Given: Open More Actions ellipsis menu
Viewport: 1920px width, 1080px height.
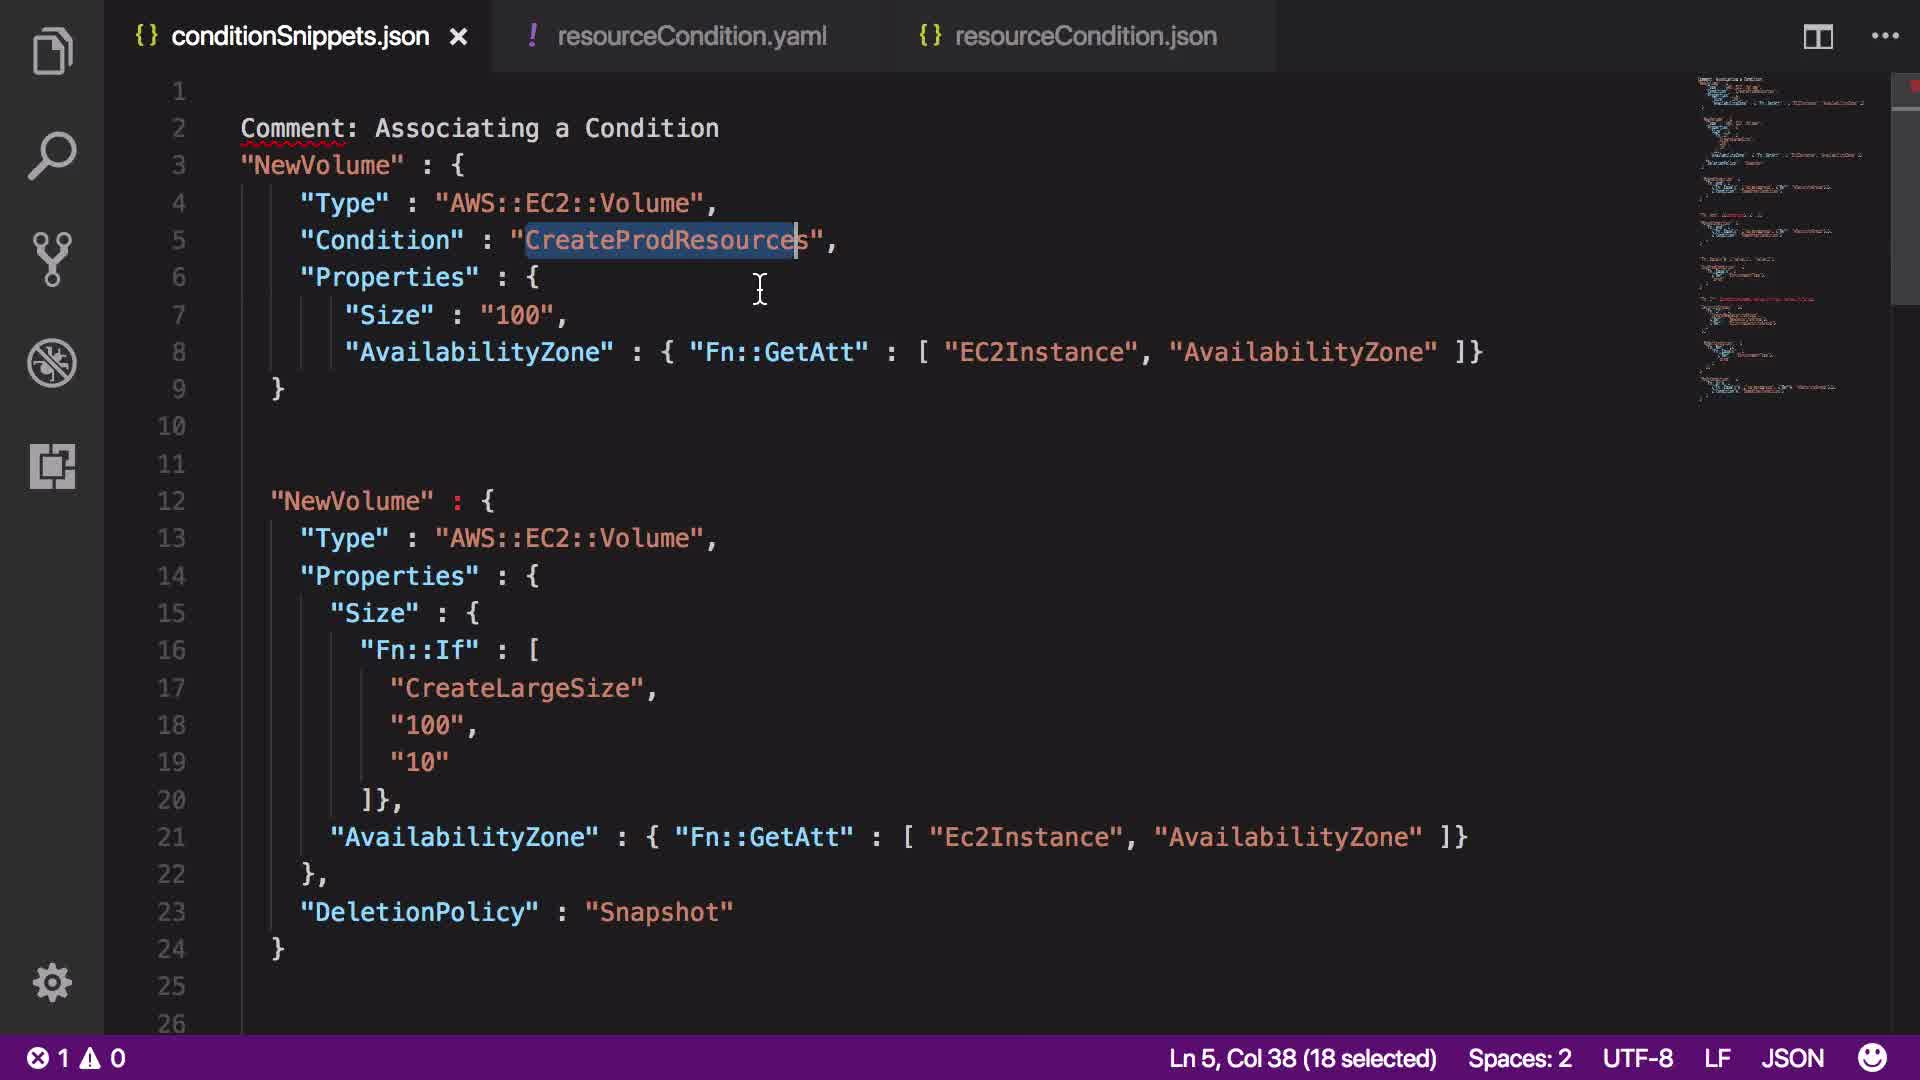Looking at the screenshot, I should [1885, 37].
